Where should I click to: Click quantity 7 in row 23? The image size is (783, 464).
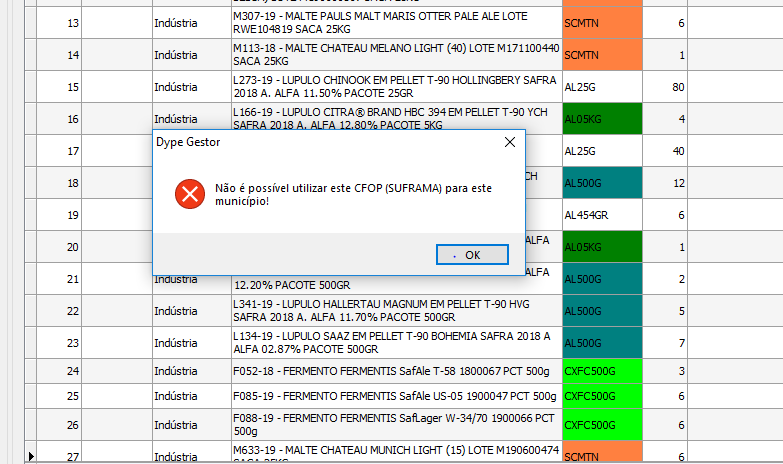tap(665, 343)
